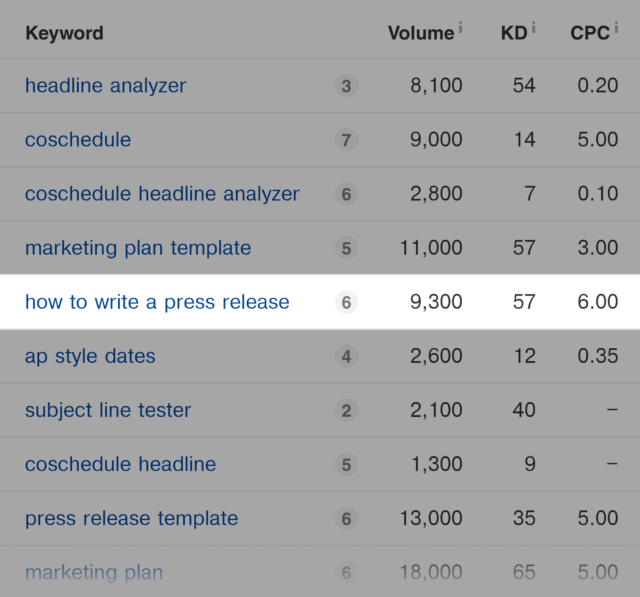This screenshot has height=597, width=640.
Task: Select volume value 8,100
Action: (x=436, y=86)
